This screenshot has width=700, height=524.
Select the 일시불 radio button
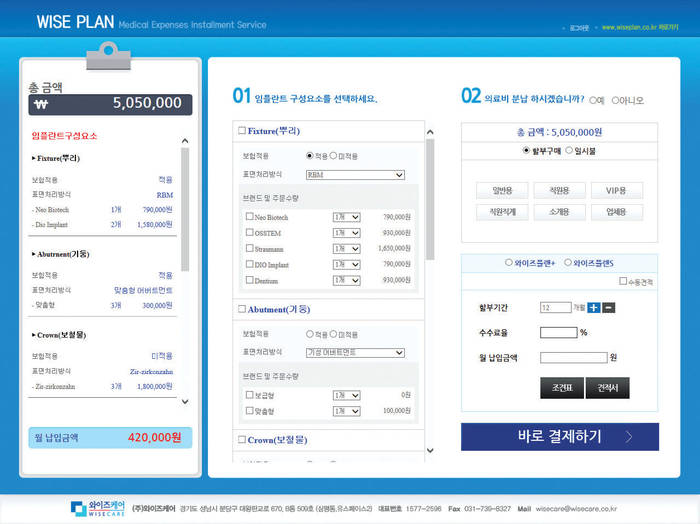(x=569, y=151)
